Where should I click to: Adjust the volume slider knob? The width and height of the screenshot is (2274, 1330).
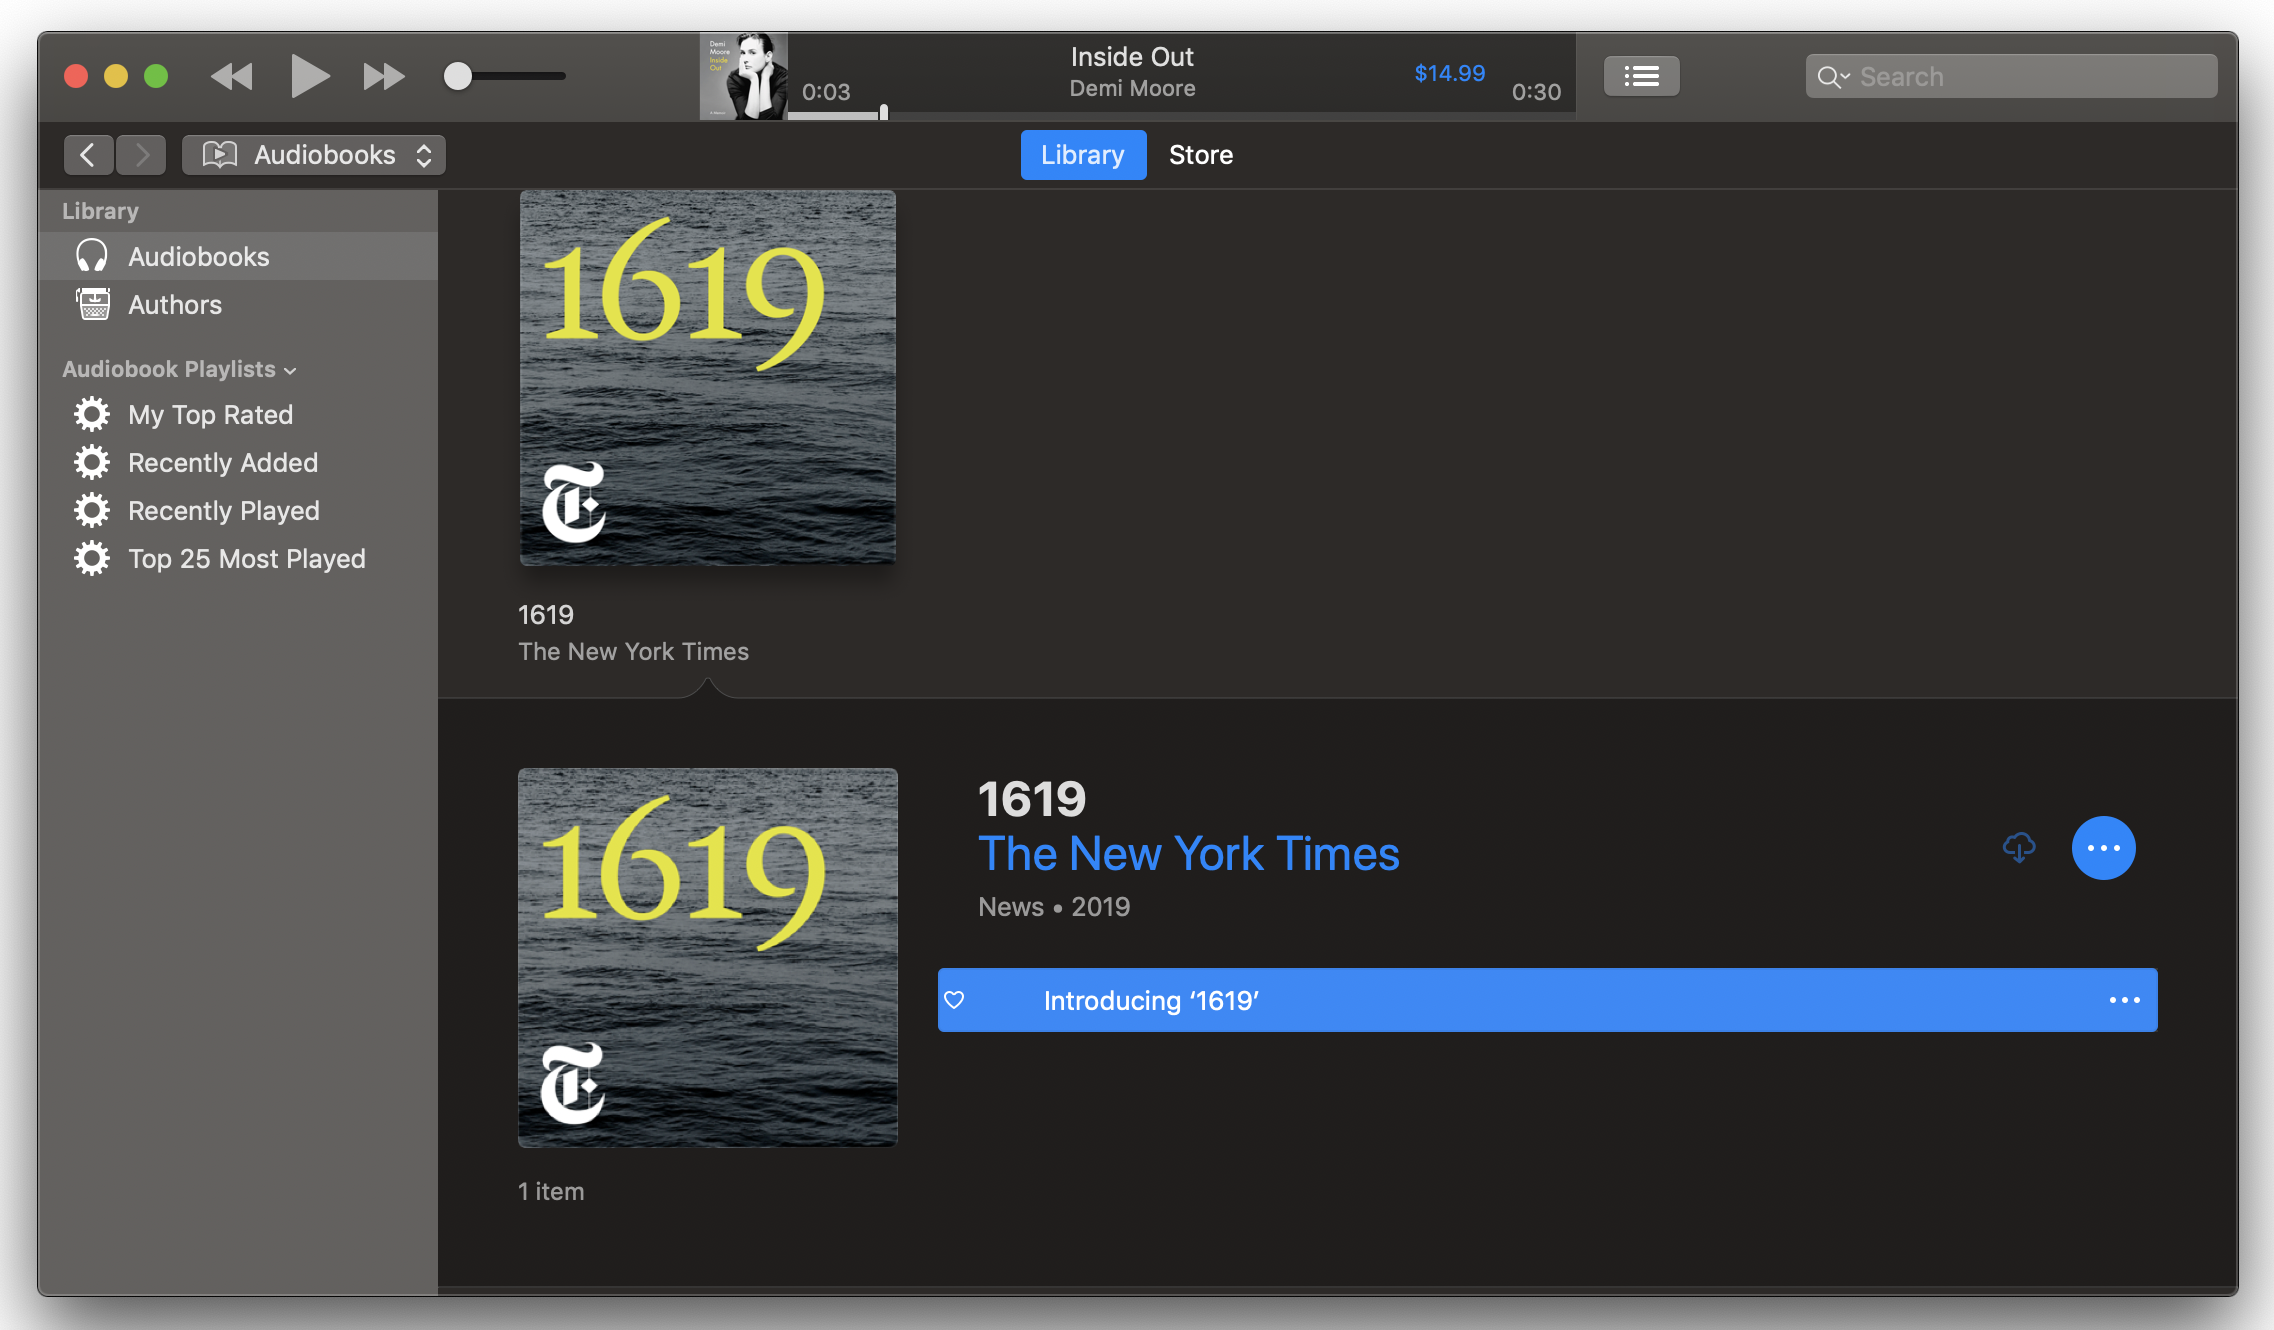point(458,76)
